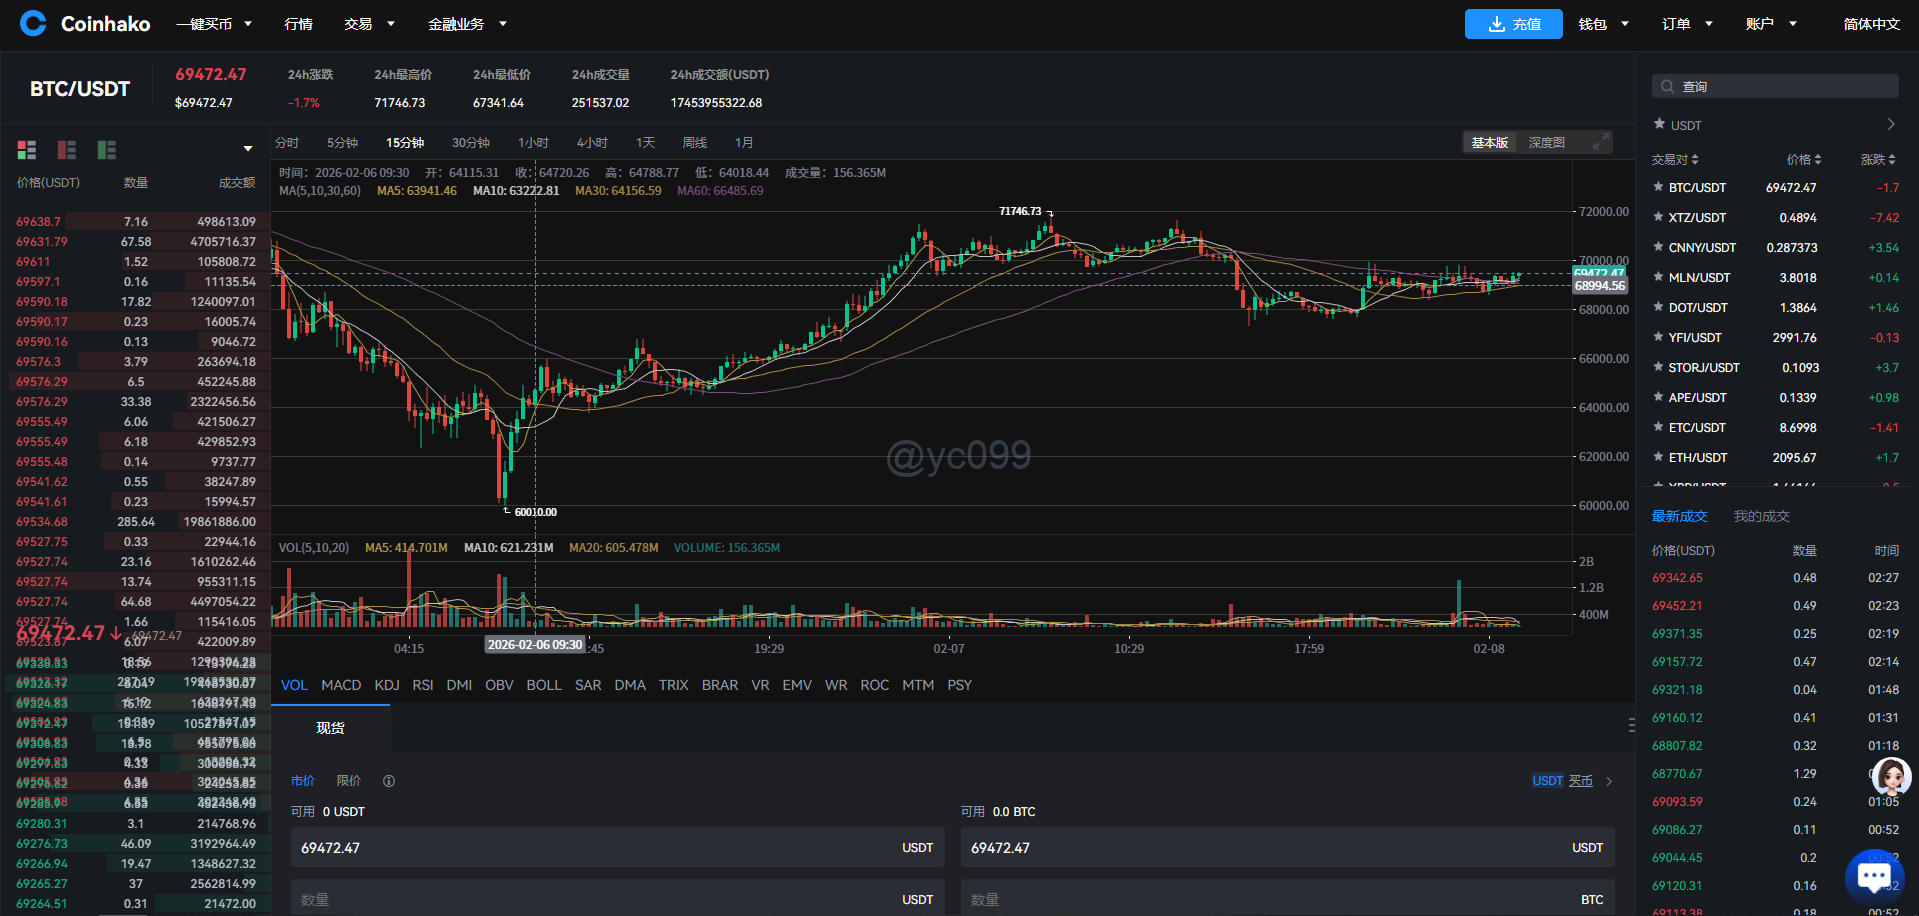Open live chat support bubble
Viewport: 1919px width, 916px height.
click(x=1873, y=877)
